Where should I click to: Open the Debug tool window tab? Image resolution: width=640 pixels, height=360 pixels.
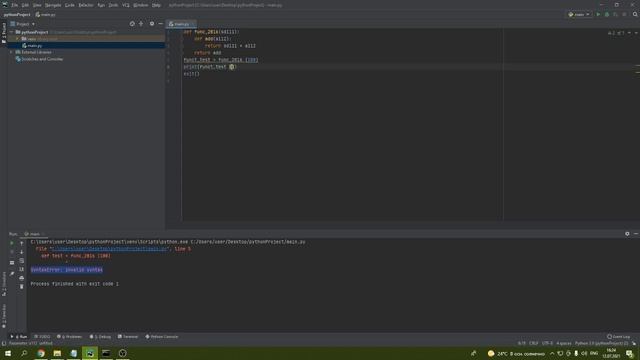(100, 337)
